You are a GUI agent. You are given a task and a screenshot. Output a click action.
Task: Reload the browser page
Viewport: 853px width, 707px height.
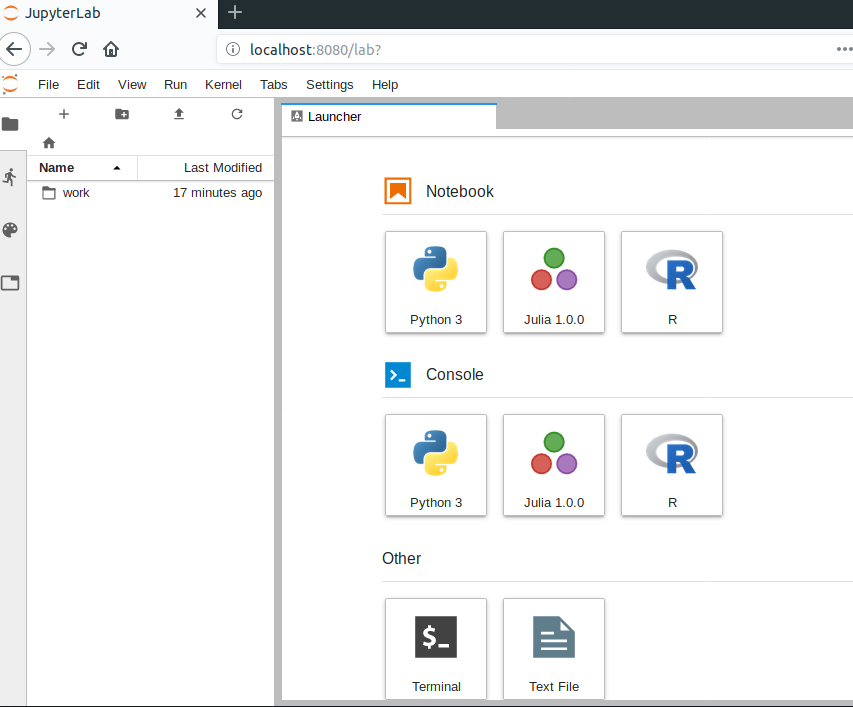click(x=79, y=49)
